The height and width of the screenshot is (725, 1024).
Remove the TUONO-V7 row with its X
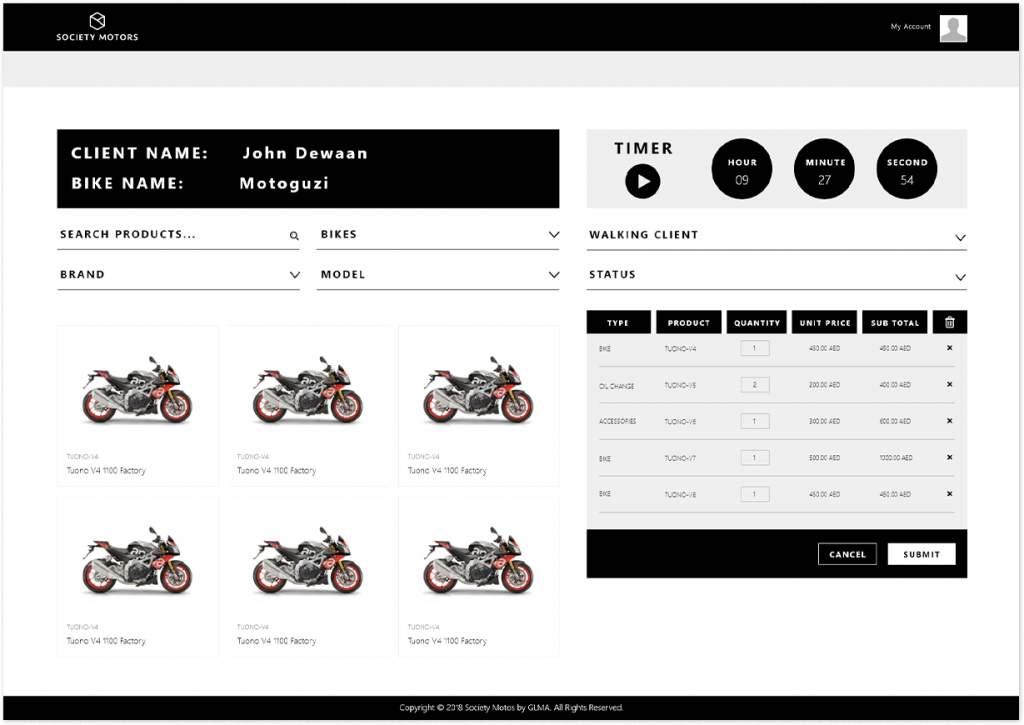click(x=950, y=458)
